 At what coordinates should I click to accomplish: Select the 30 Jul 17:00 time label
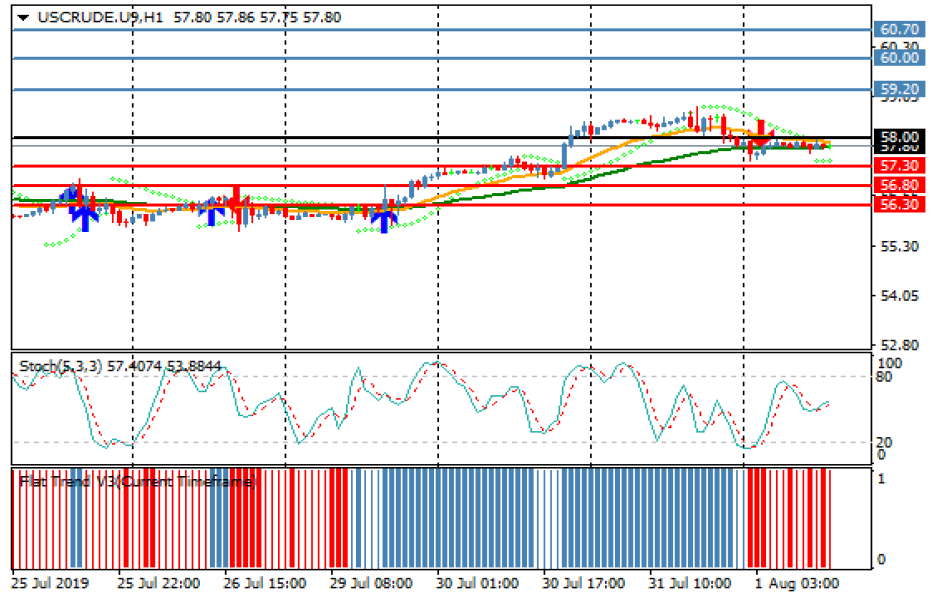[584, 583]
